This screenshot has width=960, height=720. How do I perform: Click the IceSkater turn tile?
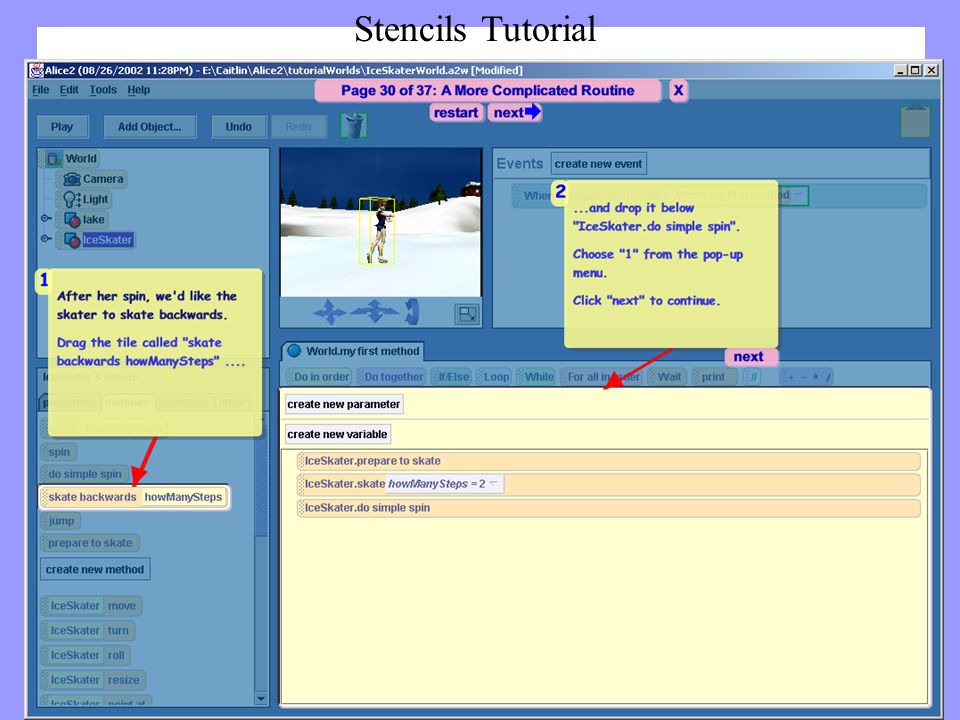point(88,631)
